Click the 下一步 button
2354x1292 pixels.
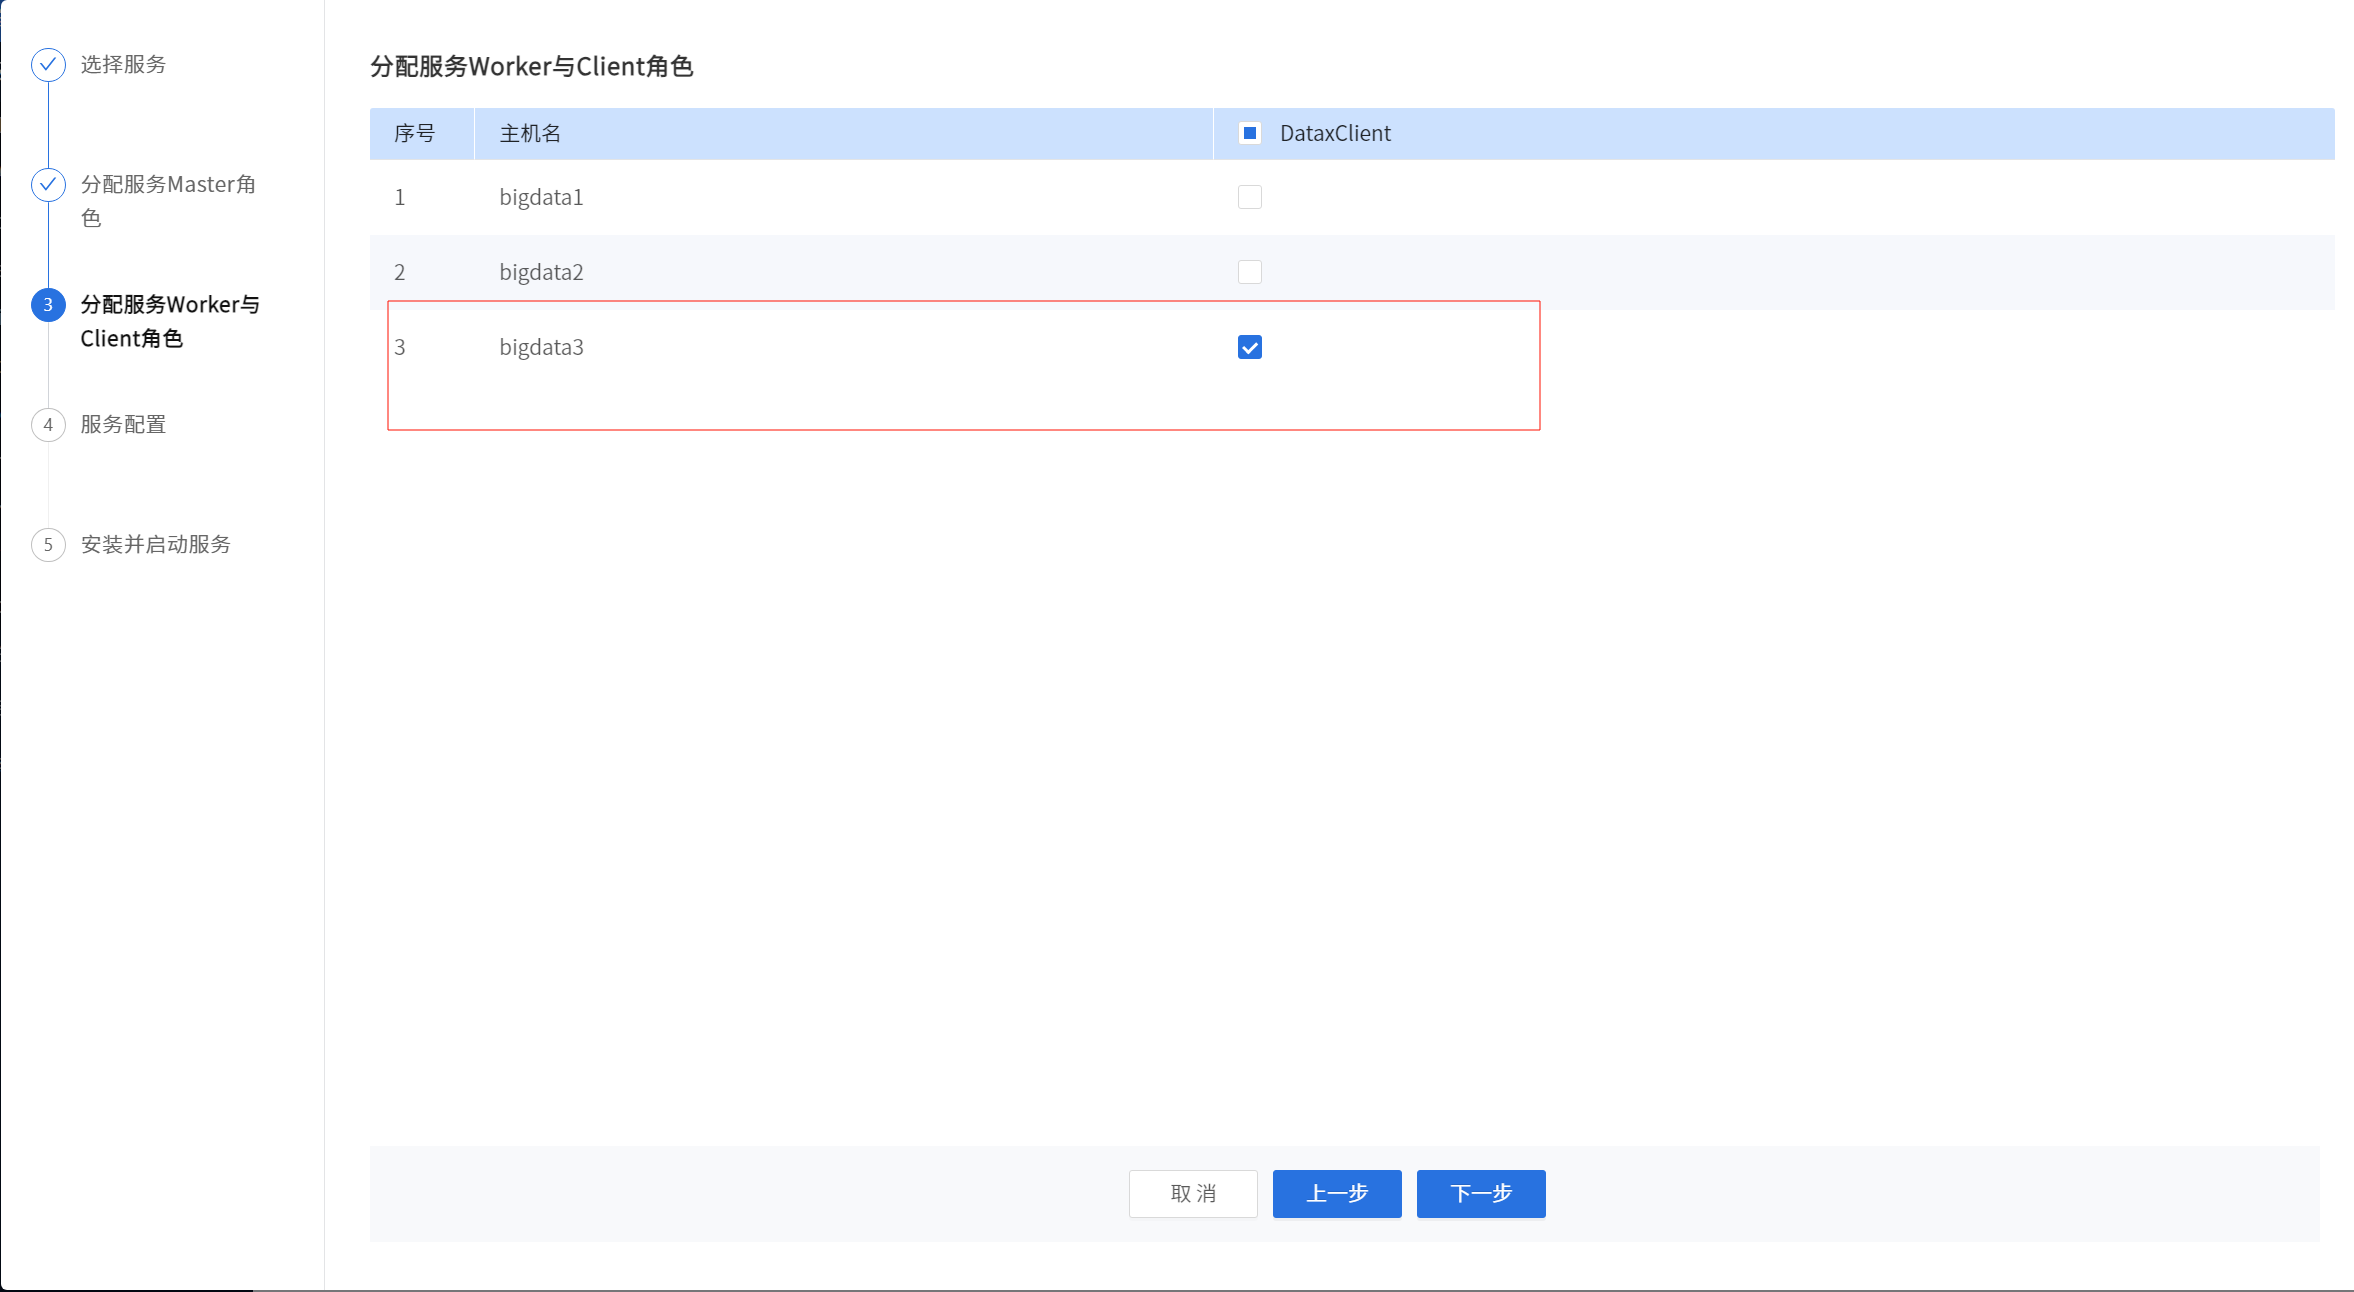[1480, 1193]
